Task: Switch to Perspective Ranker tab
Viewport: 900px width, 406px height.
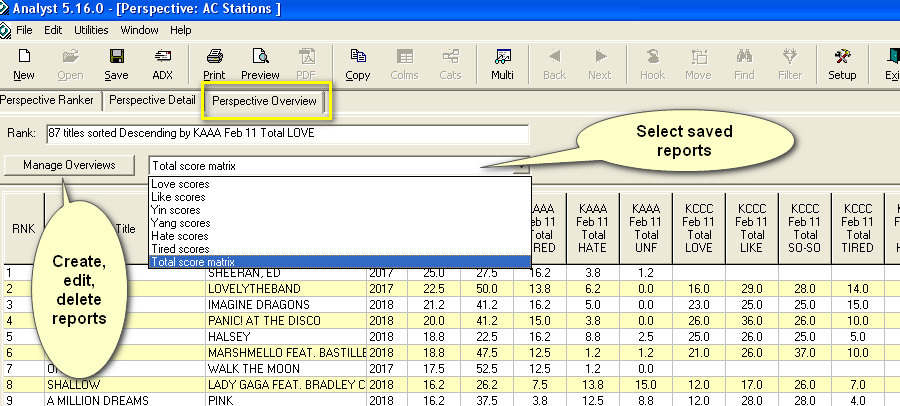Action: coord(47,100)
